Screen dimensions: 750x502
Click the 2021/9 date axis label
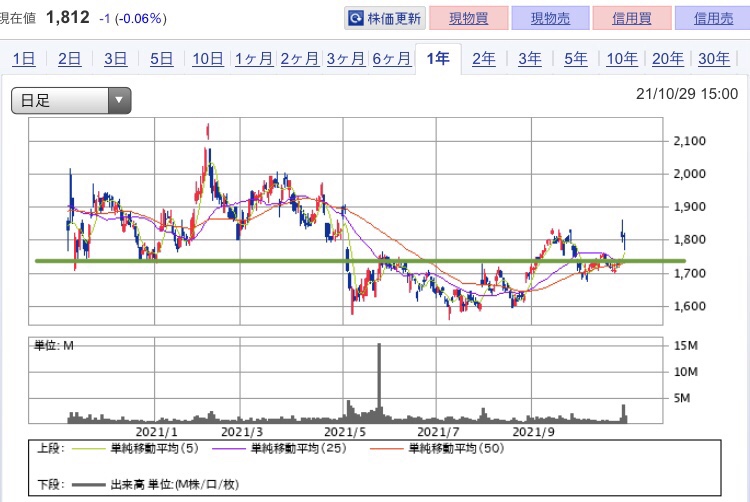(533, 432)
